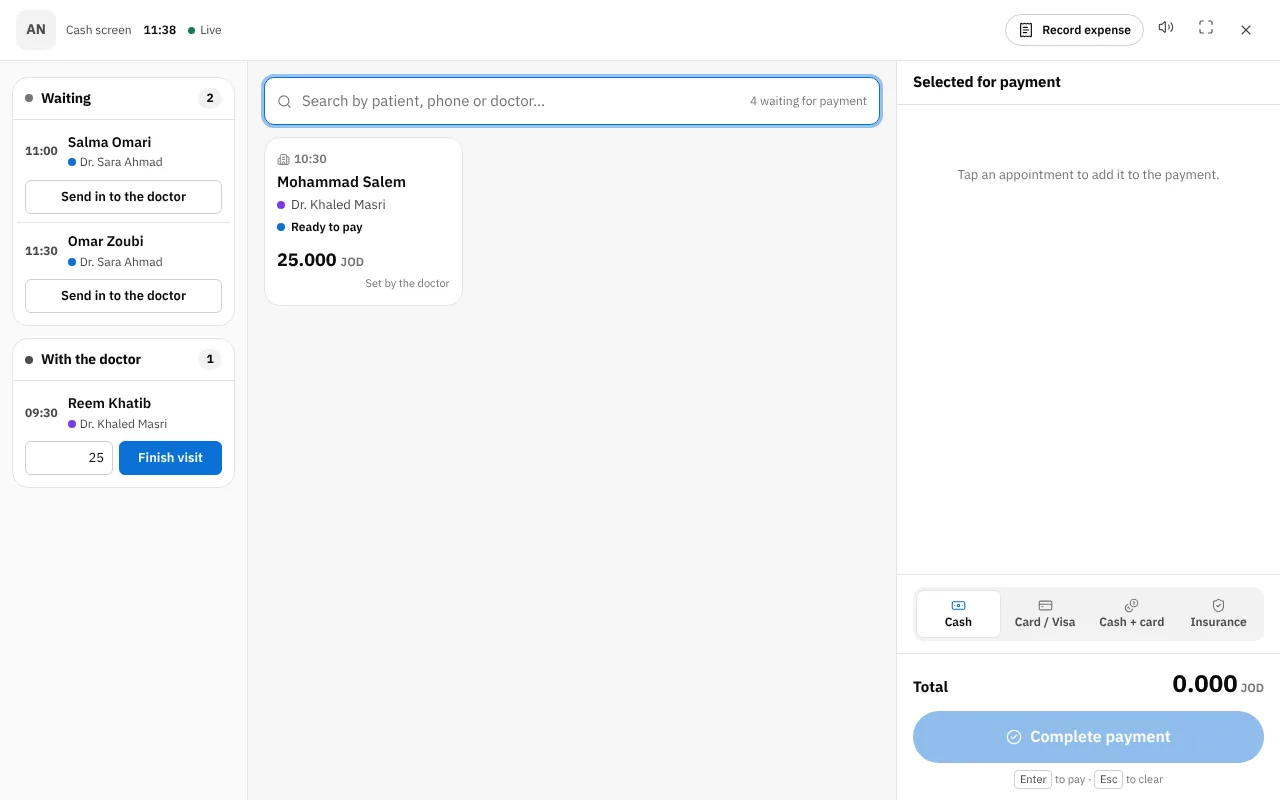Image resolution: width=1280 pixels, height=800 pixels.
Task: Click the Reem Khatib name
Action: pyautogui.click(x=110, y=403)
